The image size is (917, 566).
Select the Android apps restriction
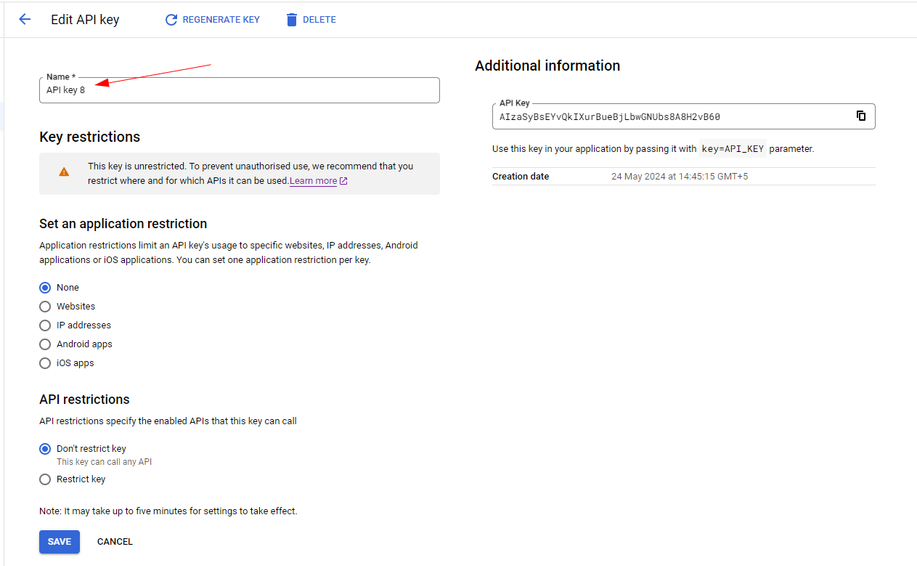click(x=45, y=344)
